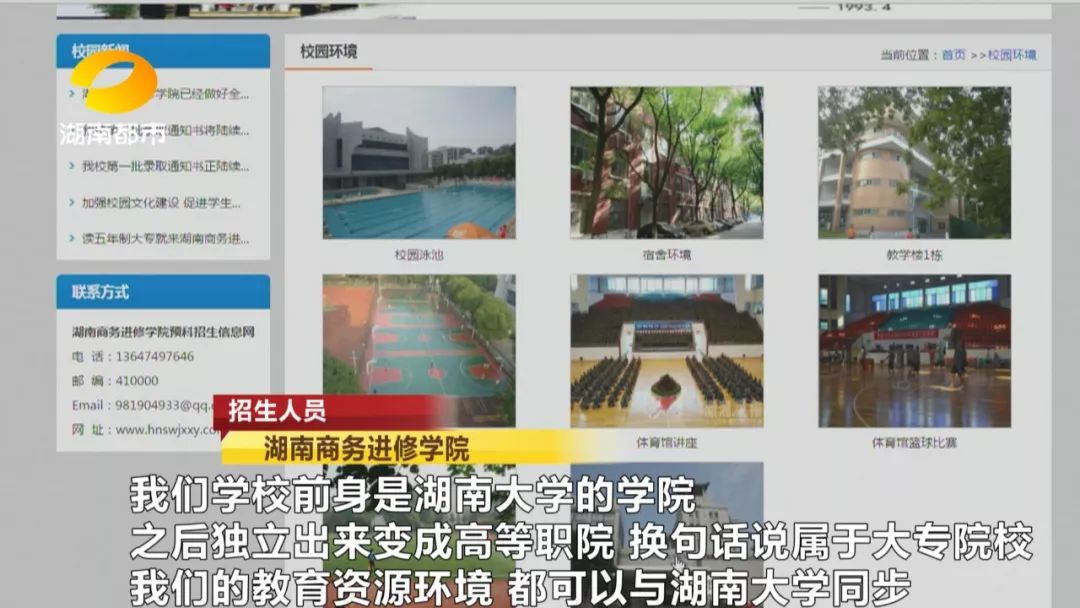Click the 湖南商务进修学院预科招生信息网 contact title
The height and width of the screenshot is (608, 1080).
click(x=163, y=332)
